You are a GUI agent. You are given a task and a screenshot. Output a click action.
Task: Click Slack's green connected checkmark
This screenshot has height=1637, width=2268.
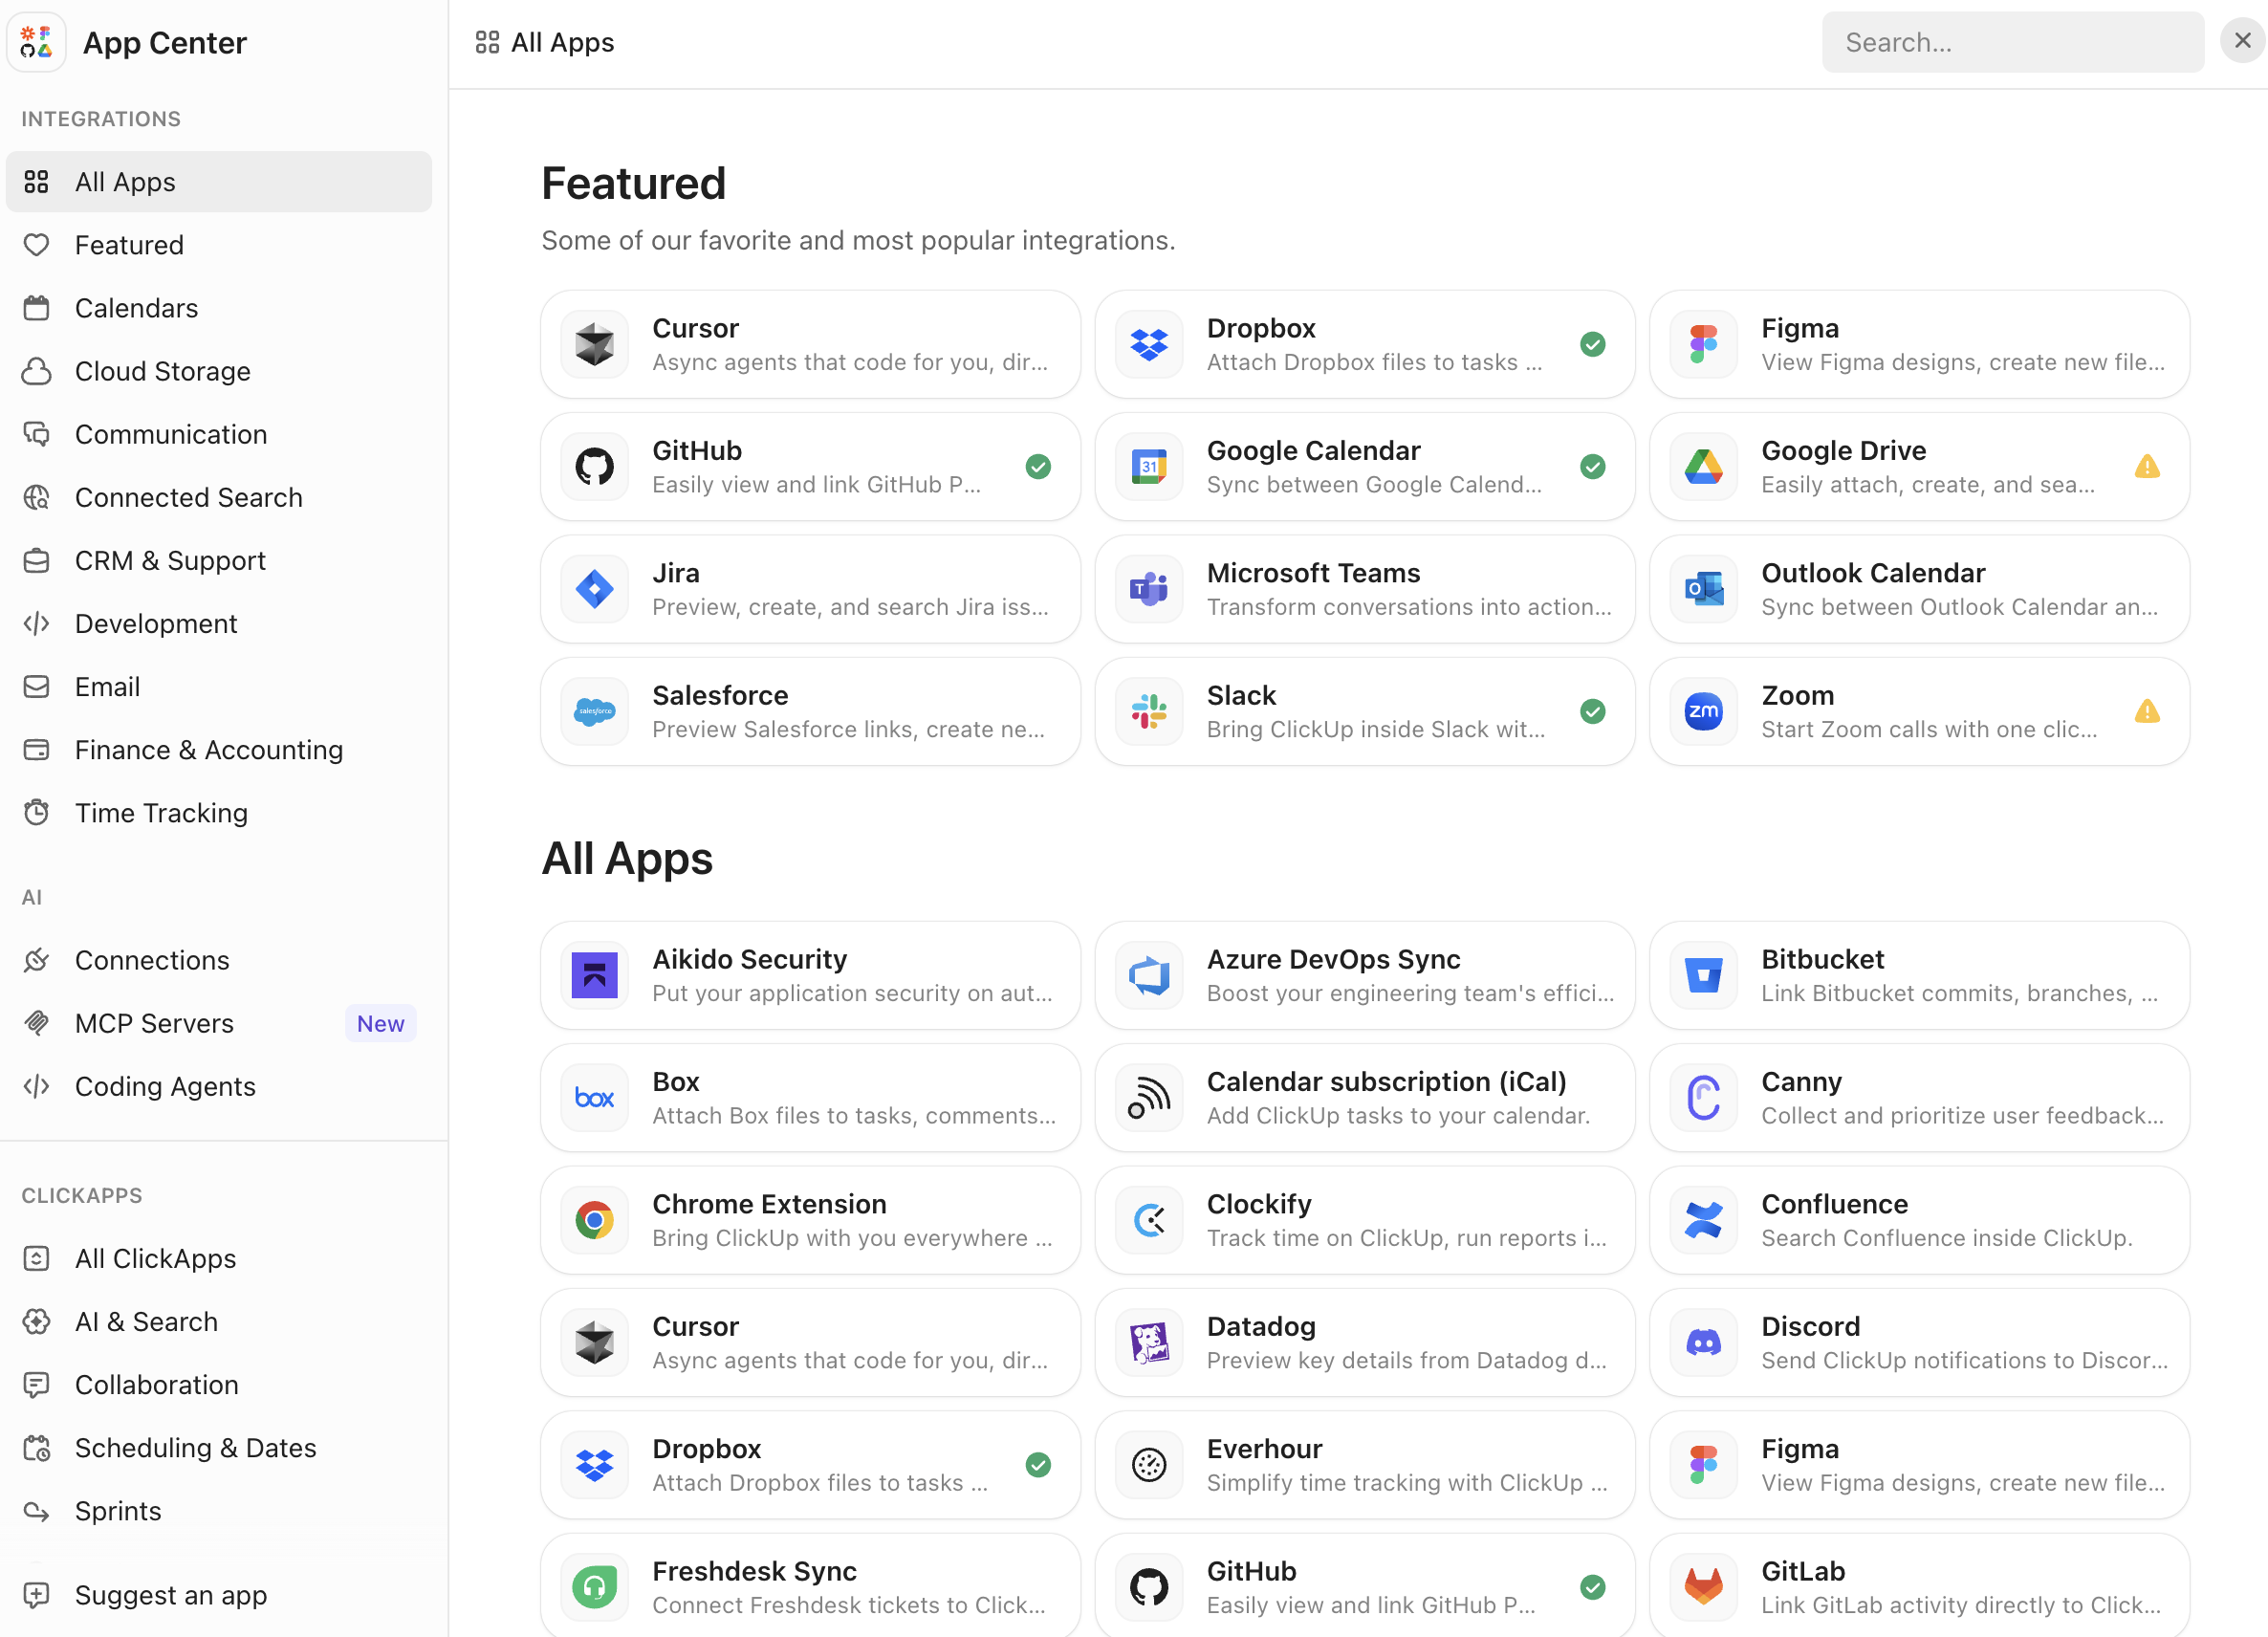tap(1593, 711)
